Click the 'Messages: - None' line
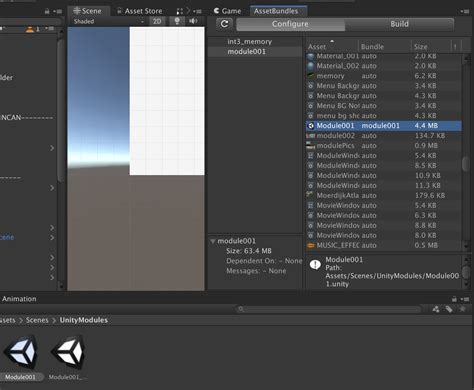The image size is (474, 390). coord(256,271)
